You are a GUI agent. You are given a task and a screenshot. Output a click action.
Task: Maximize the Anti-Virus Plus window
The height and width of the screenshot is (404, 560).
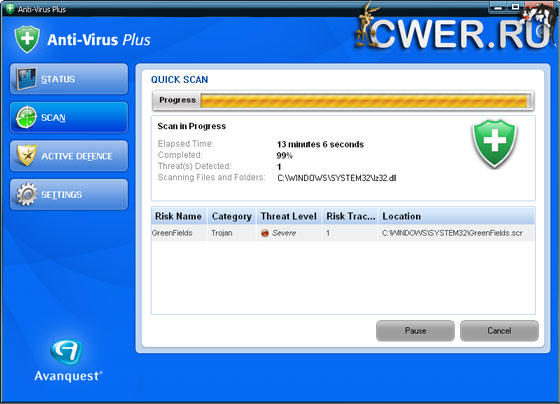click(x=516, y=7)
